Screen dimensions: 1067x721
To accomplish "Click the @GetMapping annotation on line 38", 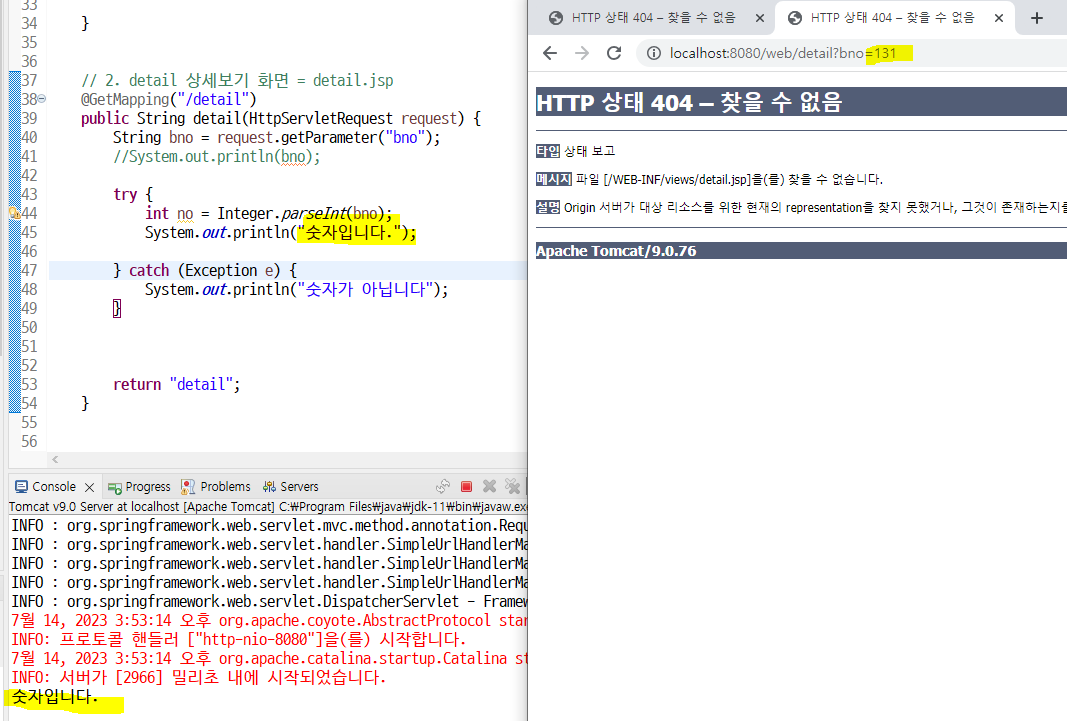I will tap(169, 99).
